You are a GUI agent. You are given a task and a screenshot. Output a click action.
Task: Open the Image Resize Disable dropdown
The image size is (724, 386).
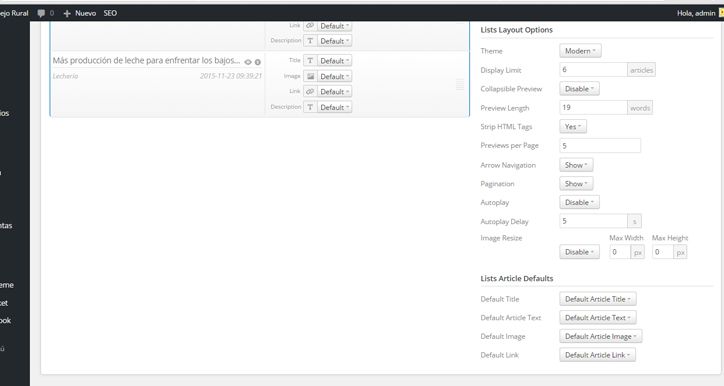point(579,252)
